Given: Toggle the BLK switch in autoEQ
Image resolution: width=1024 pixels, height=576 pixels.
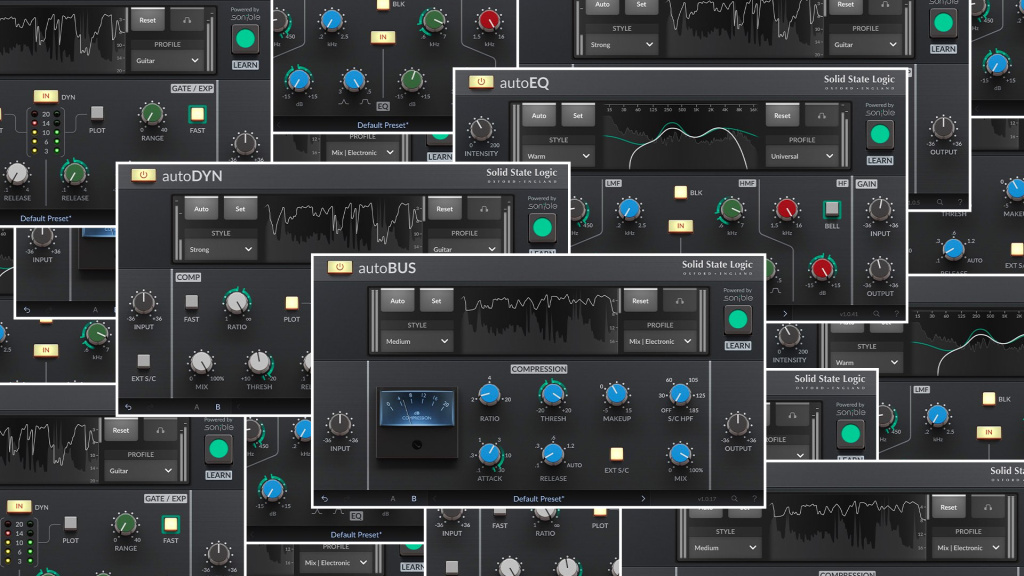Looking at the screenshot, I should (680, 192).
